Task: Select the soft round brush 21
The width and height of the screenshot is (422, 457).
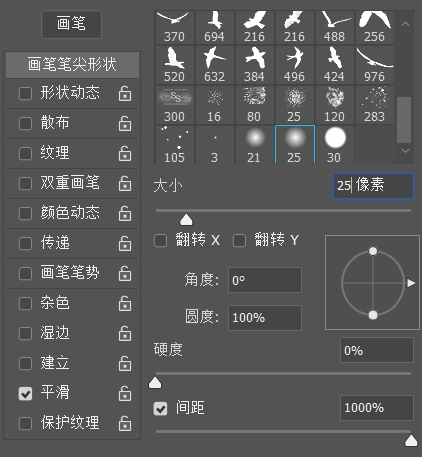Action: click(x=255, y=145)
